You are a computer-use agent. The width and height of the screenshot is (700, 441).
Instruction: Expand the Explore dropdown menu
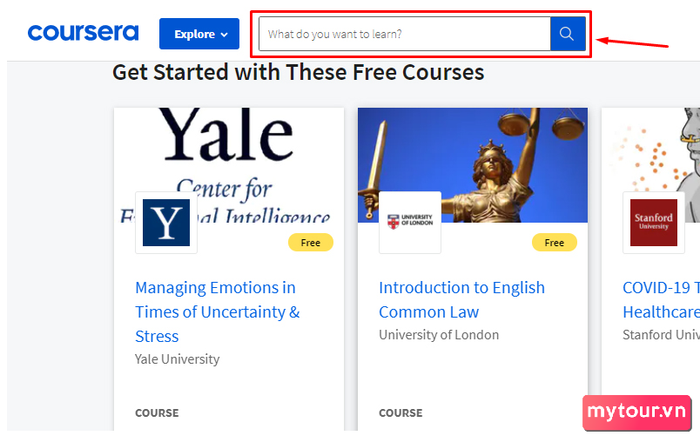[199, 34]
